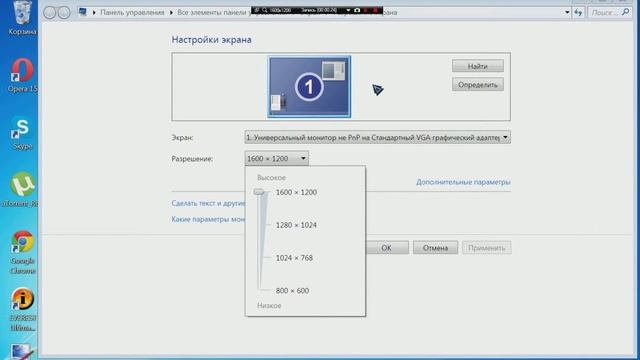The image size is (640, 360).
Task: Confirm with the OK button
Action: (x=387, y=248)
